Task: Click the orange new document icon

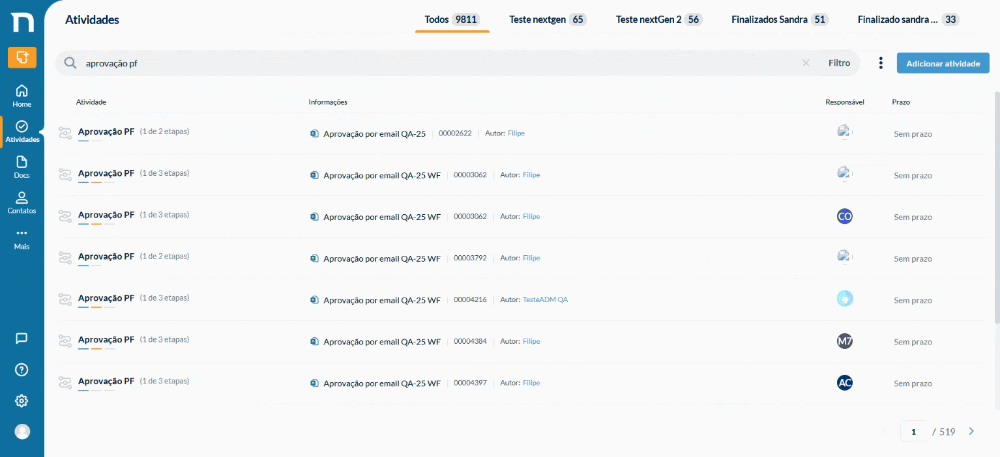Action: click(22, 57)
